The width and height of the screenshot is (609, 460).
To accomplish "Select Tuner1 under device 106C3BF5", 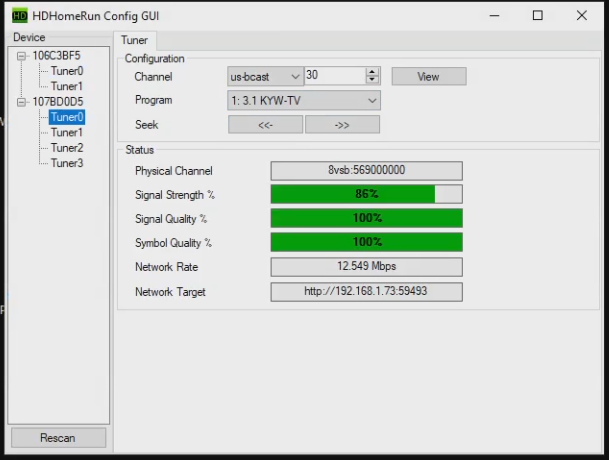I will (67, 87).
